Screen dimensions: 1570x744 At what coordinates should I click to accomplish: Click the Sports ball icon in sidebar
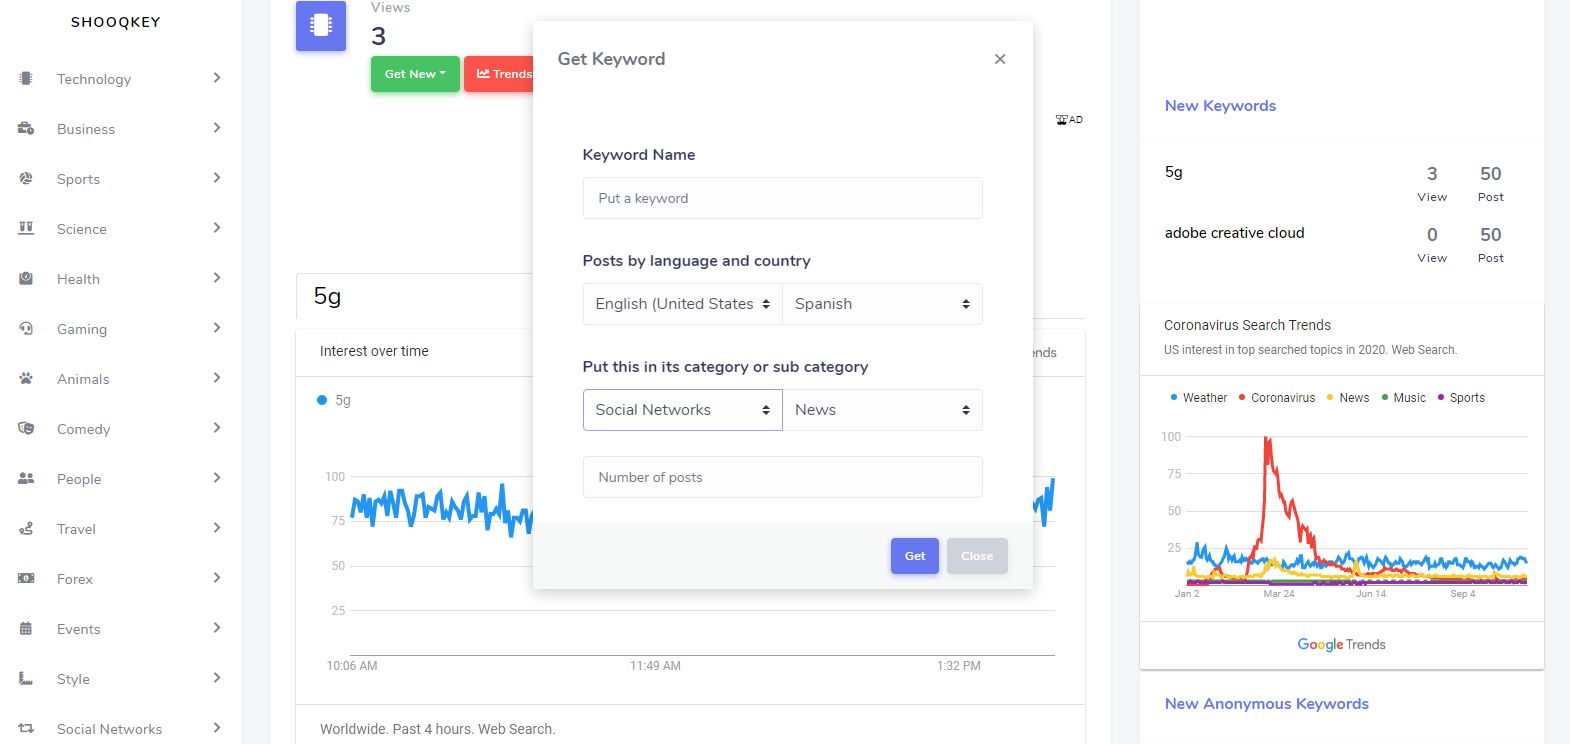26,178
